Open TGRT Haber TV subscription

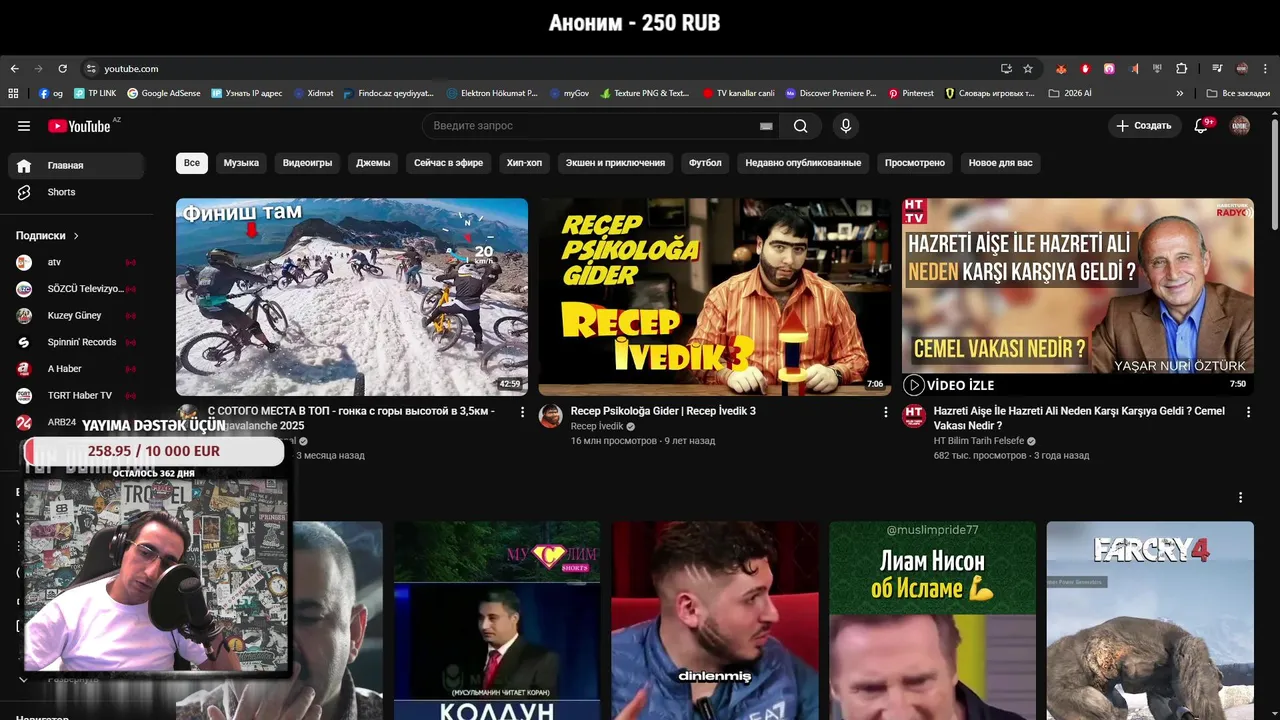tap(76, 396)
